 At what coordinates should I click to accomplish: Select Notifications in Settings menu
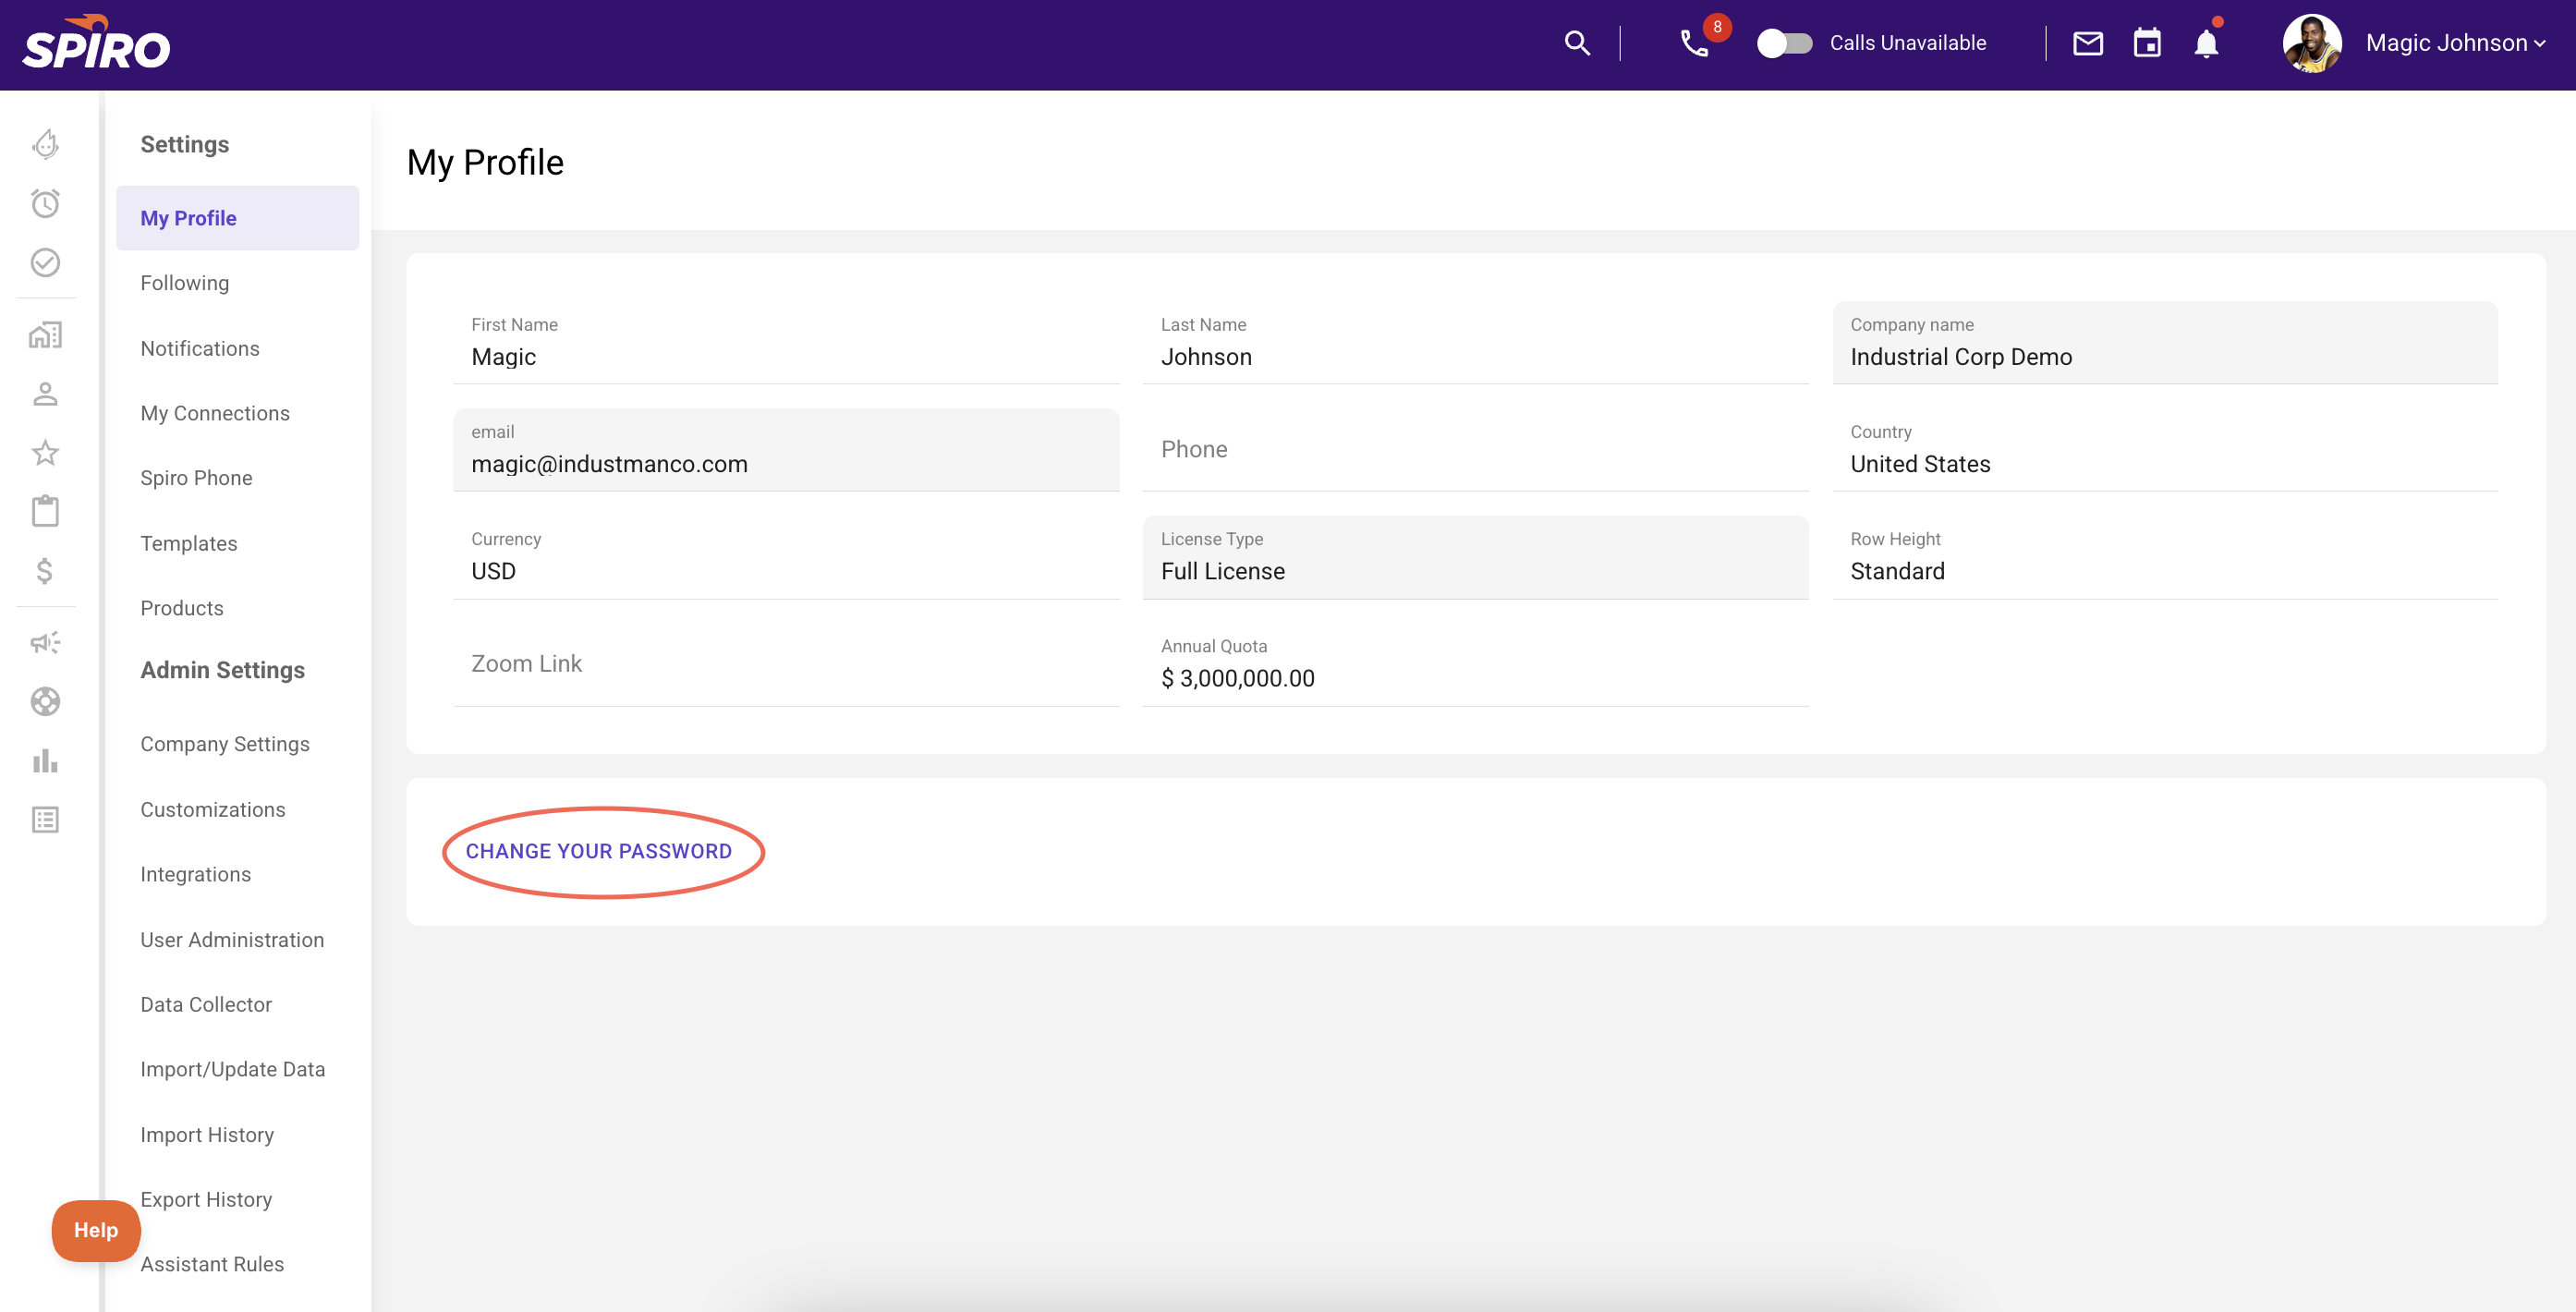point(200,348)
